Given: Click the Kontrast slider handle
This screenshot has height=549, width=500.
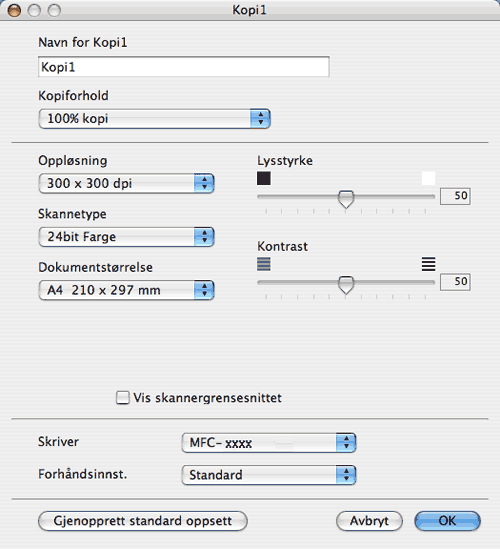Looking at the screenshot, I should click(x=346, y=285).
